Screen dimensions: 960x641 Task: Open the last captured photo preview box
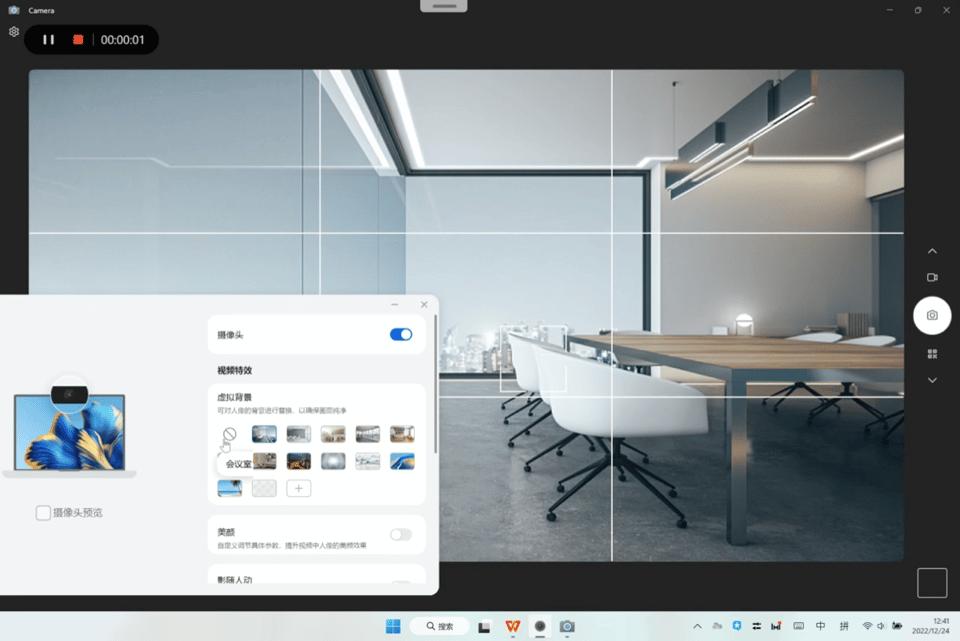[x=931, y=583]
